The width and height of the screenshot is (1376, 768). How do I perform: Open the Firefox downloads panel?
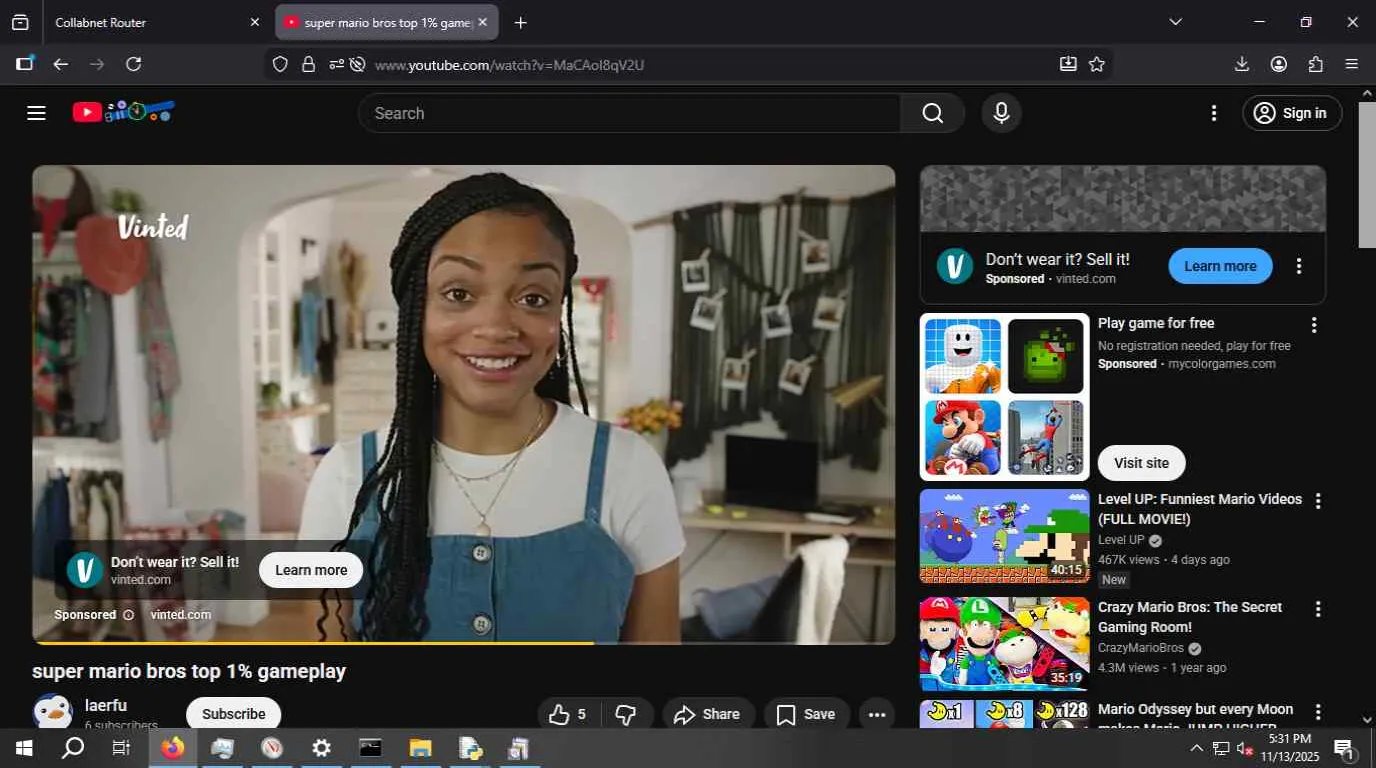click(x=1242, y=64)
